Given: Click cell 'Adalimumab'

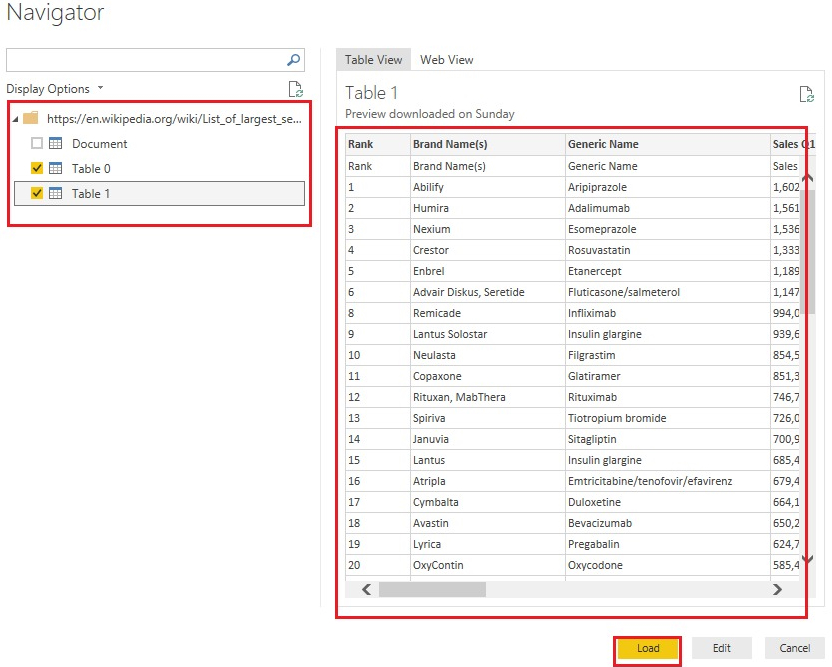Looking at the screenshot, I should tap(668, 208).
